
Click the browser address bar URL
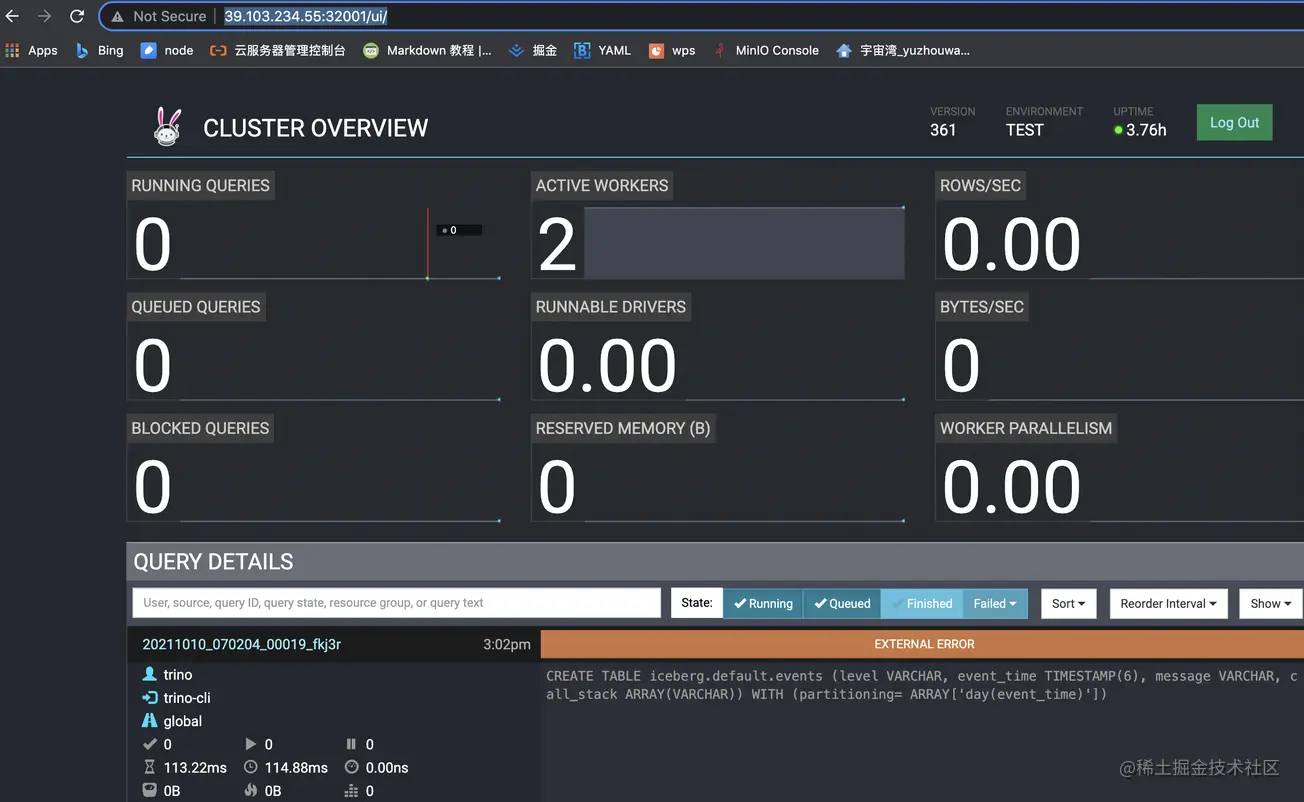click(305, 16)
